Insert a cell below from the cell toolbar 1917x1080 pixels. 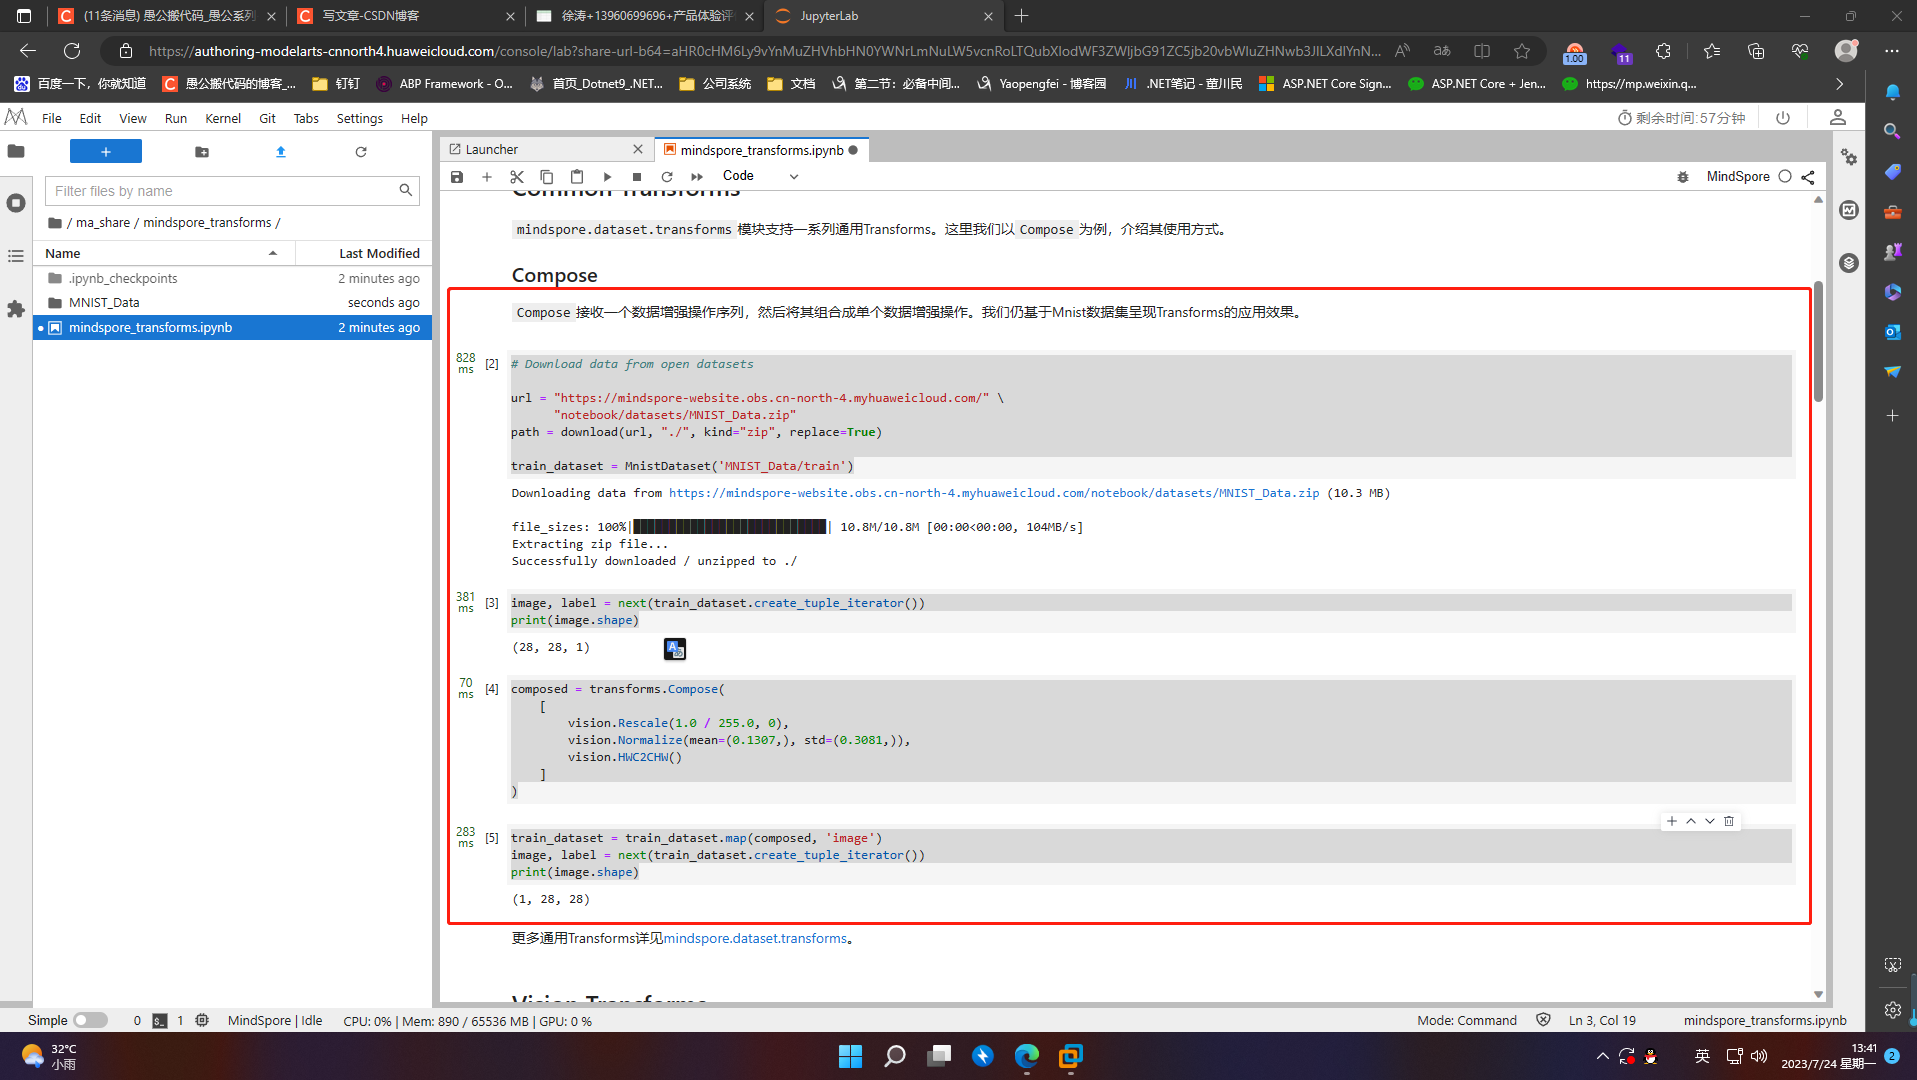pyautogui.click(x=1672, y=821)
